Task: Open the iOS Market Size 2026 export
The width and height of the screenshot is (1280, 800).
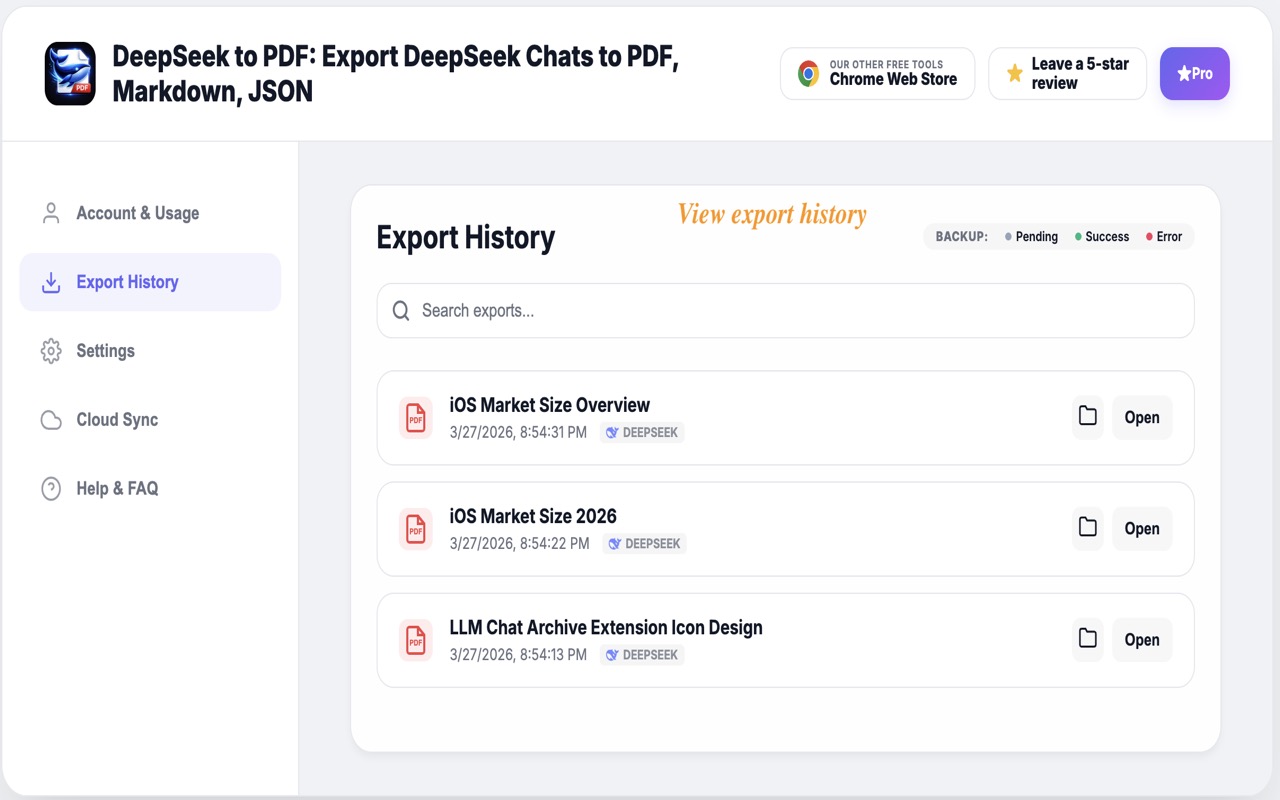Action: click(x=1142, y=528)
